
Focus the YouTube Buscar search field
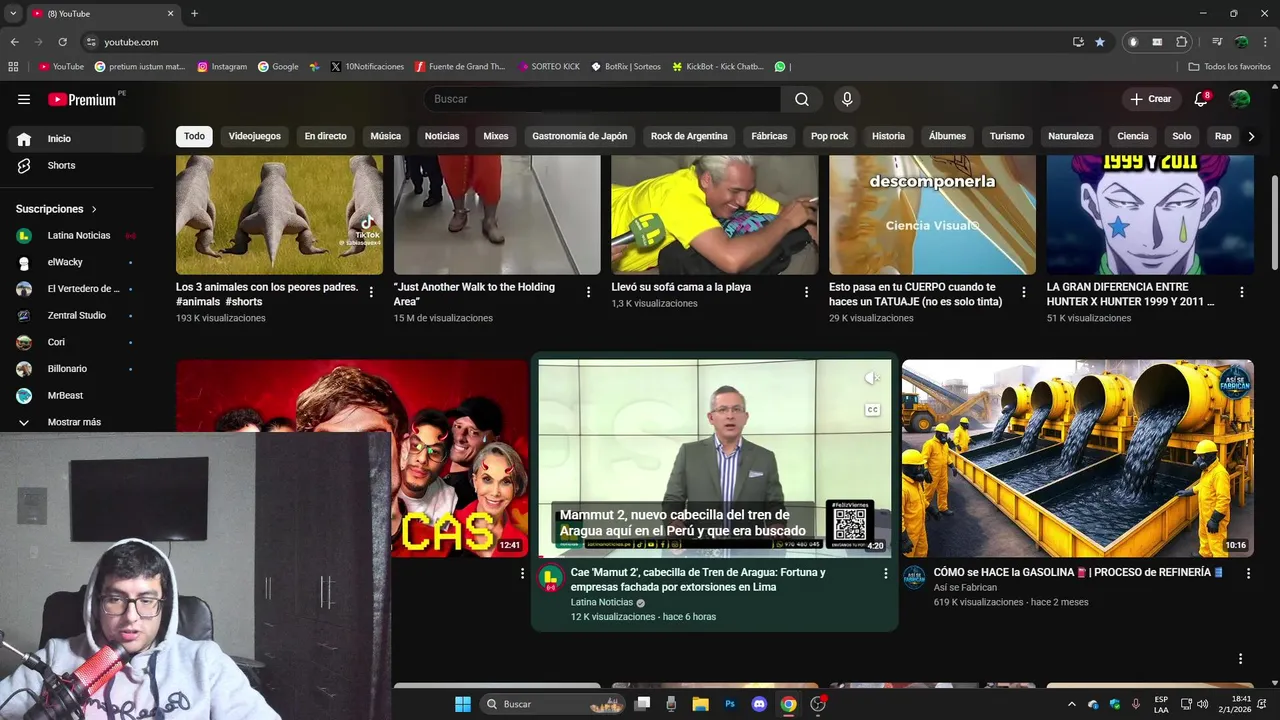(602, 99)
